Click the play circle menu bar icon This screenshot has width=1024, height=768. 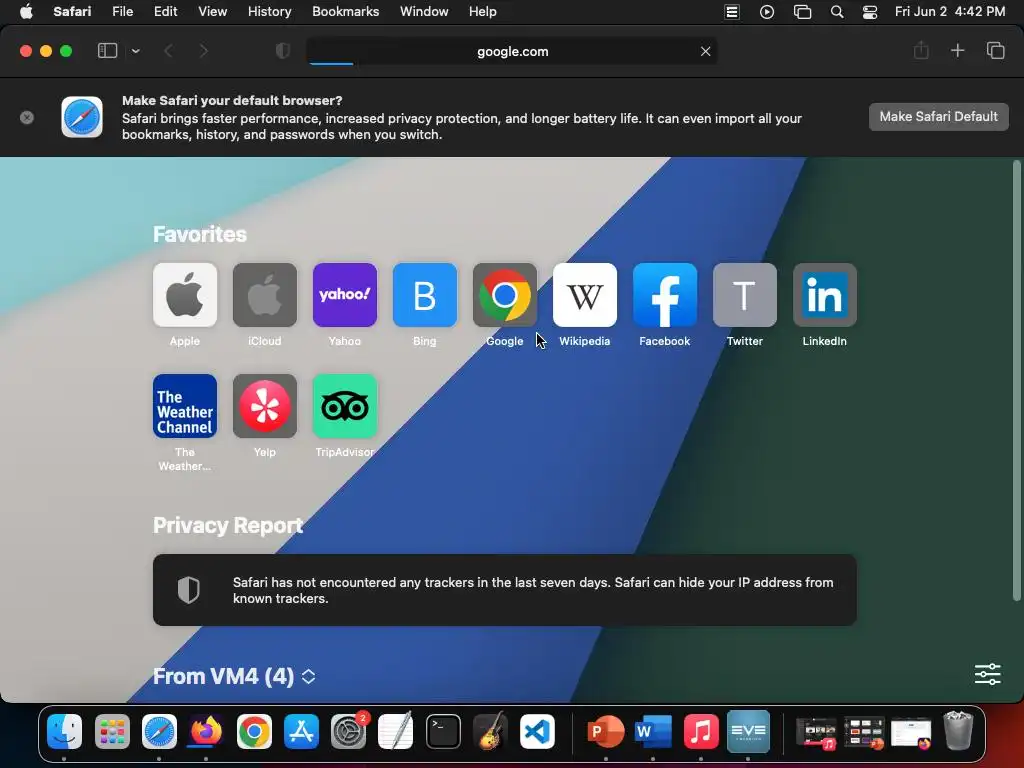point(767,12)
